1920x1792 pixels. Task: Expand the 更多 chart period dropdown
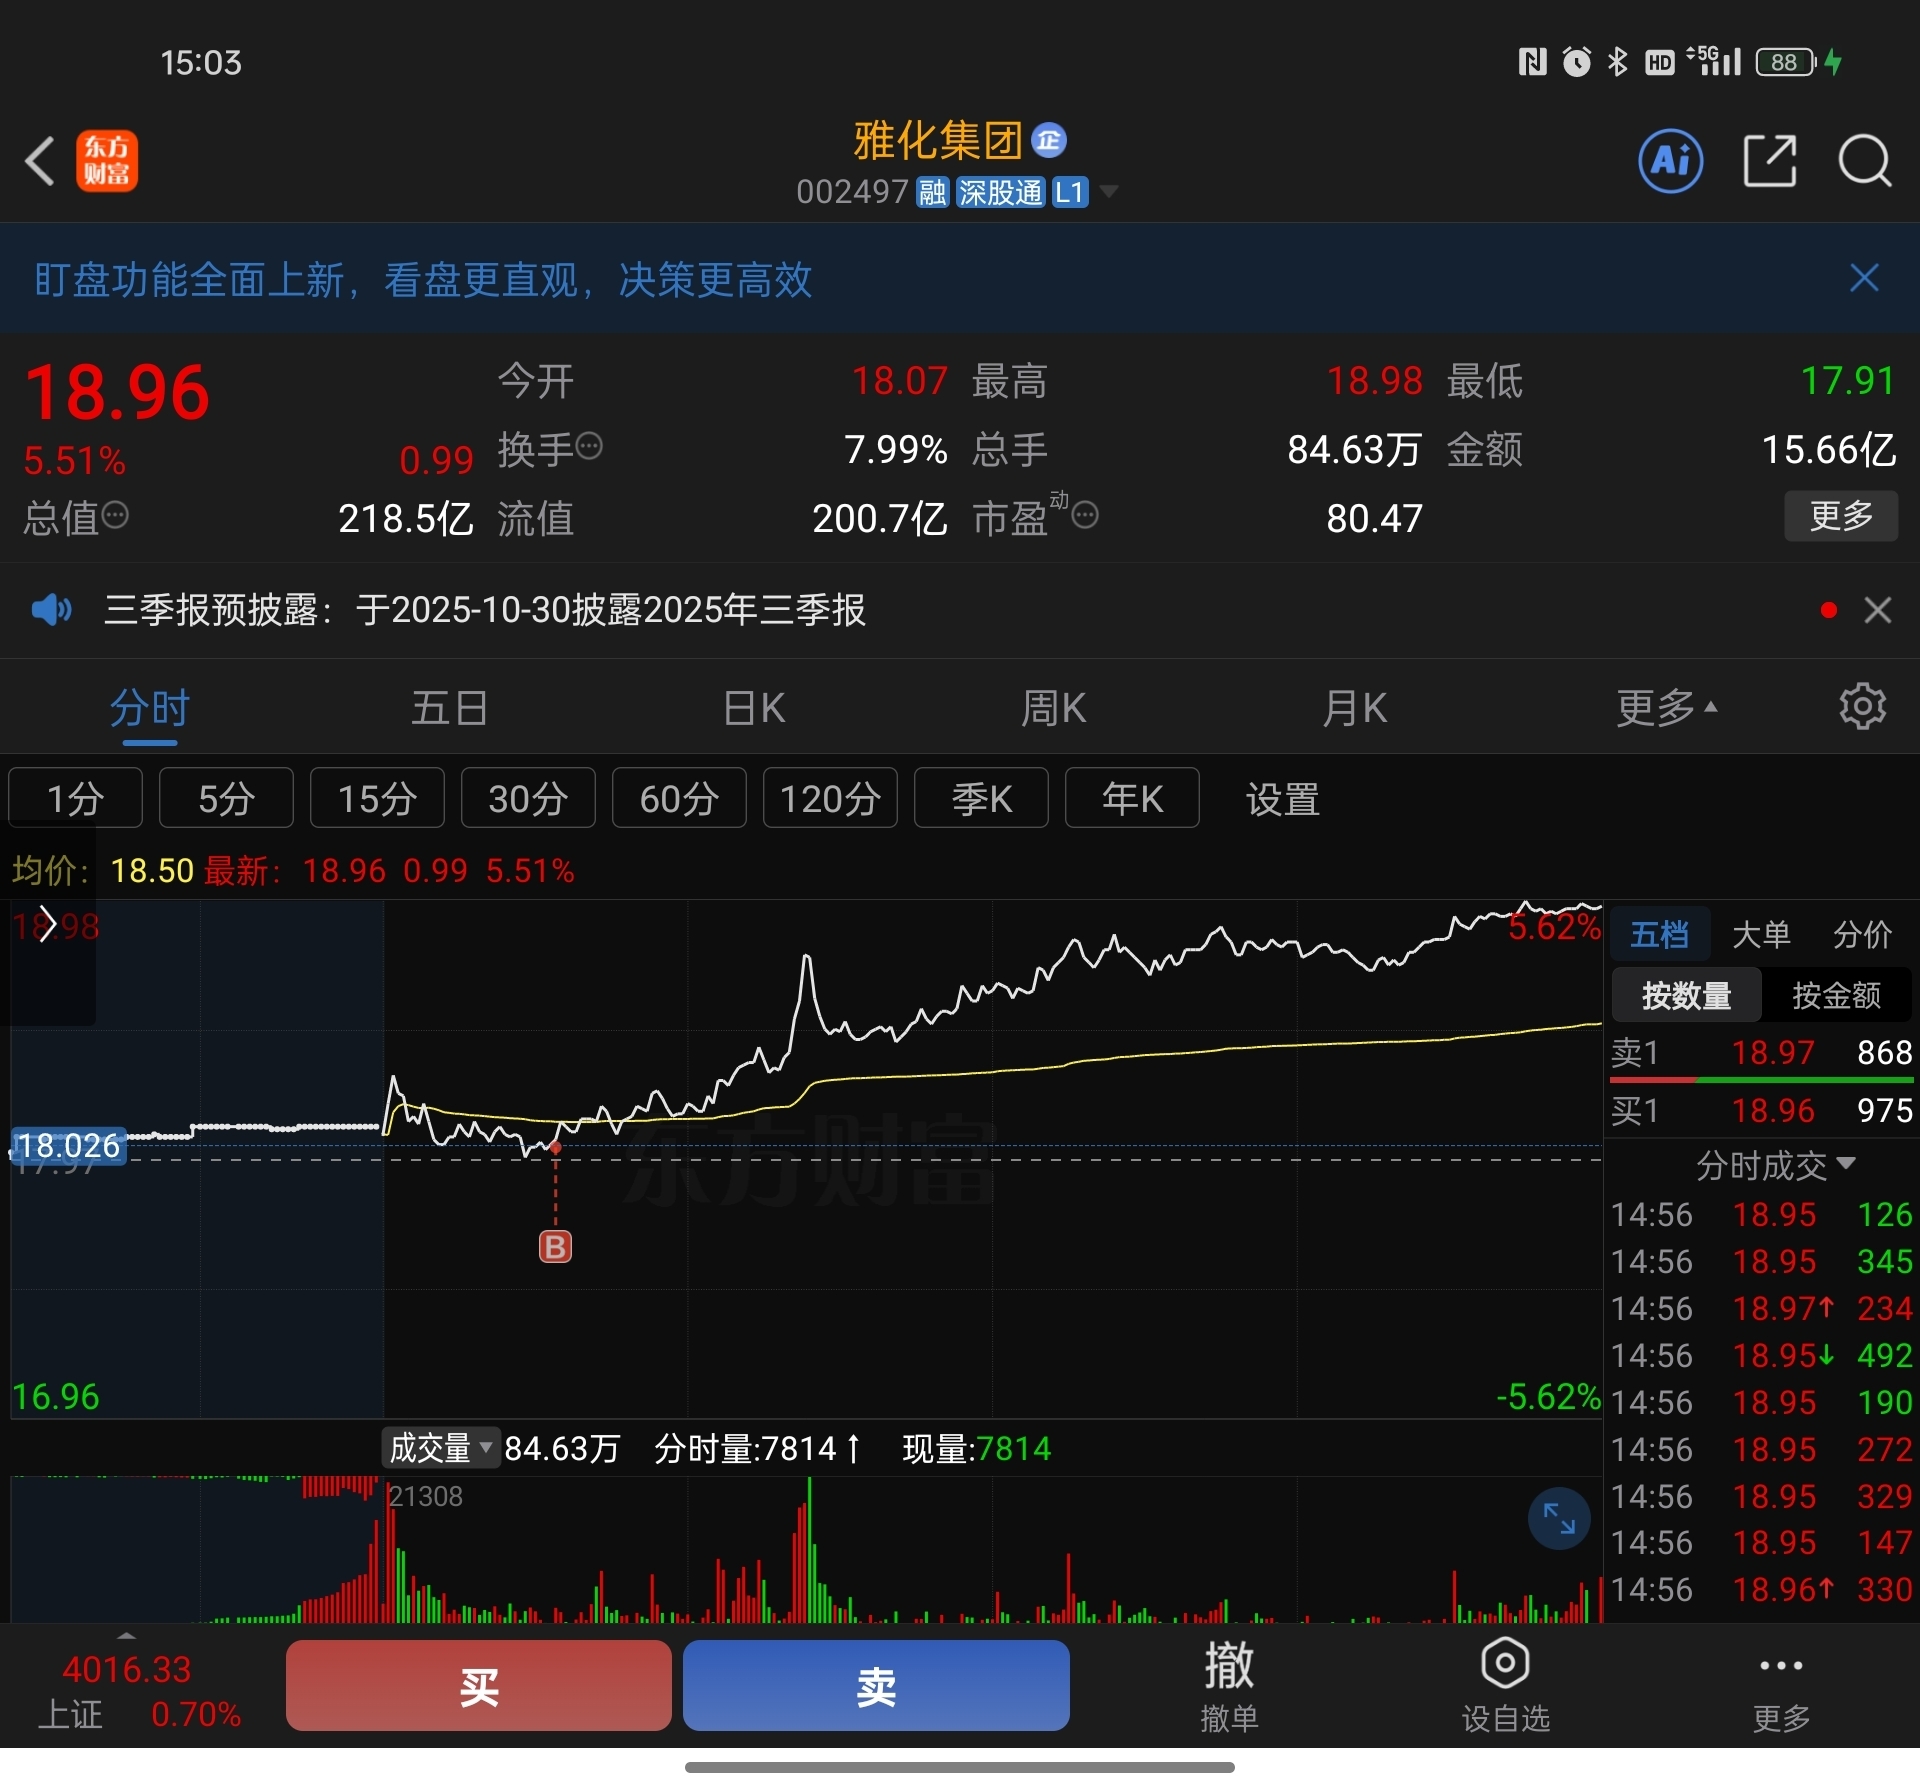click(1666, 708)
